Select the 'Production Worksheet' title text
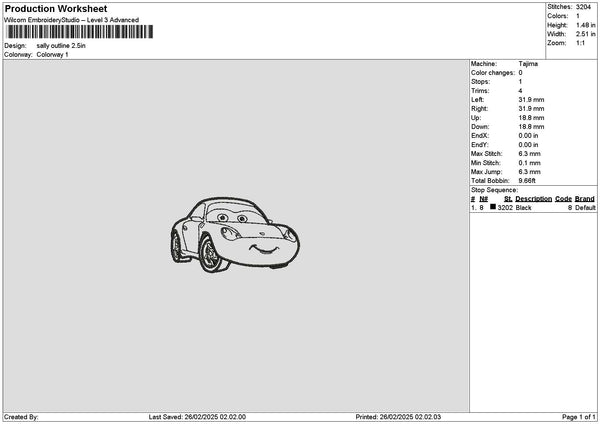The image size is (600, 424). point(56,8)
